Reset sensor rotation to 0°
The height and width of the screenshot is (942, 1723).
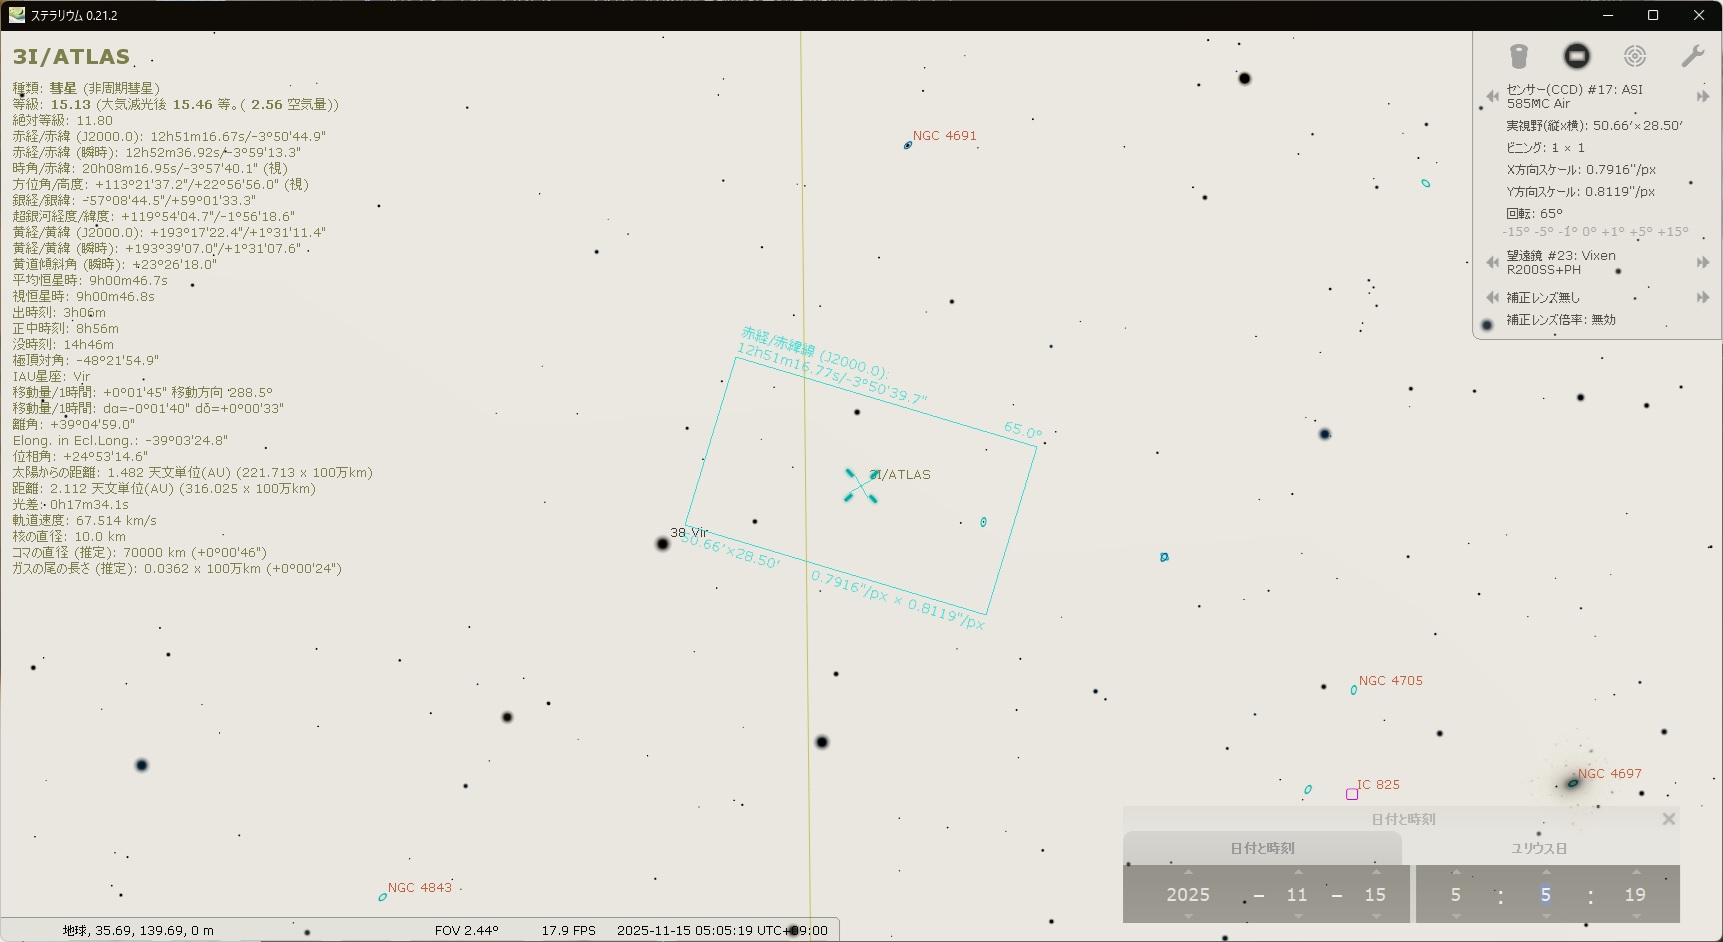click(x=1589, y=232)
